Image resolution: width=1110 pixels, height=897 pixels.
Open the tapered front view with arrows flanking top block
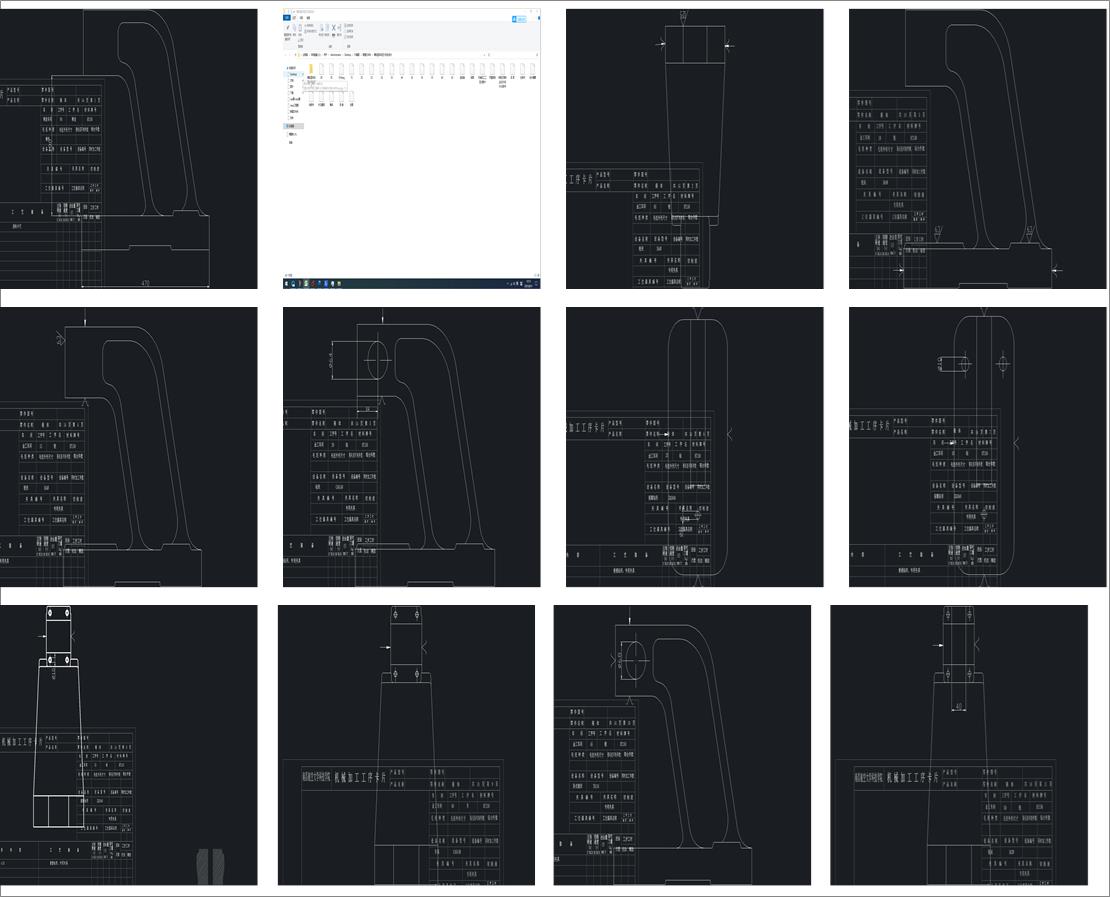pyautogui.click(x=694, y=149)
